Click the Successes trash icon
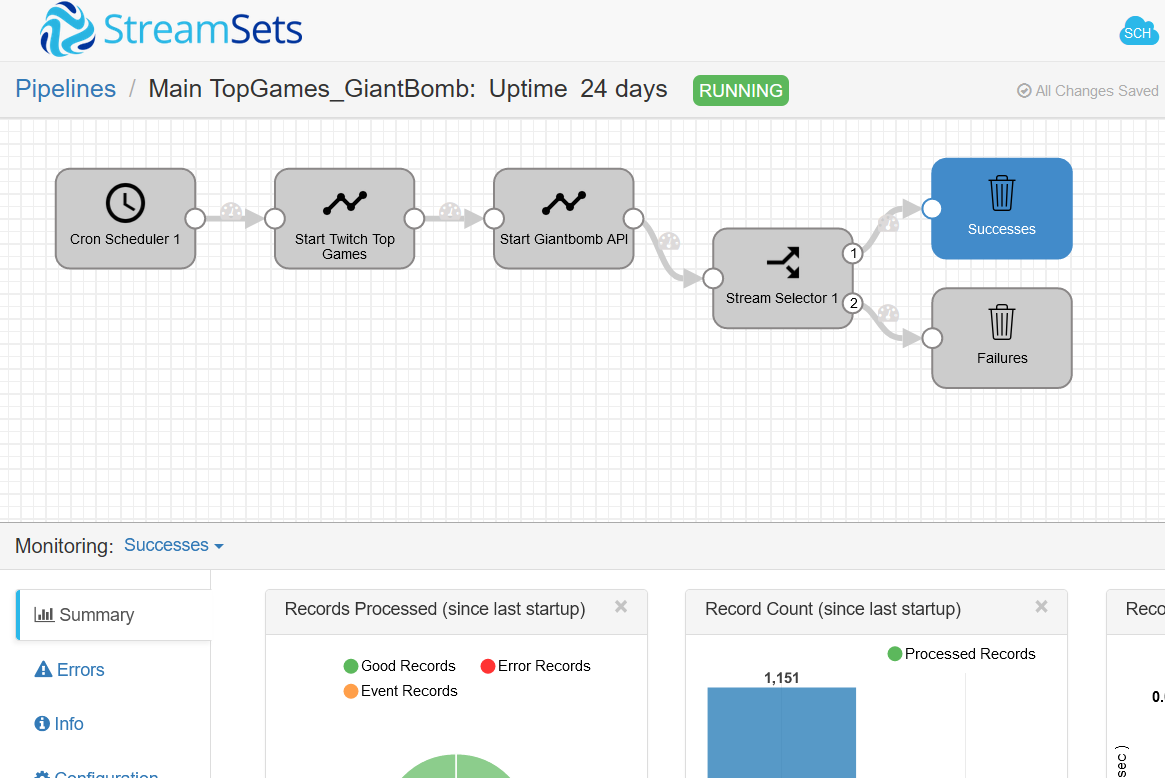Viewport: 1165px width, 778px height. [x=1002, y=193]
